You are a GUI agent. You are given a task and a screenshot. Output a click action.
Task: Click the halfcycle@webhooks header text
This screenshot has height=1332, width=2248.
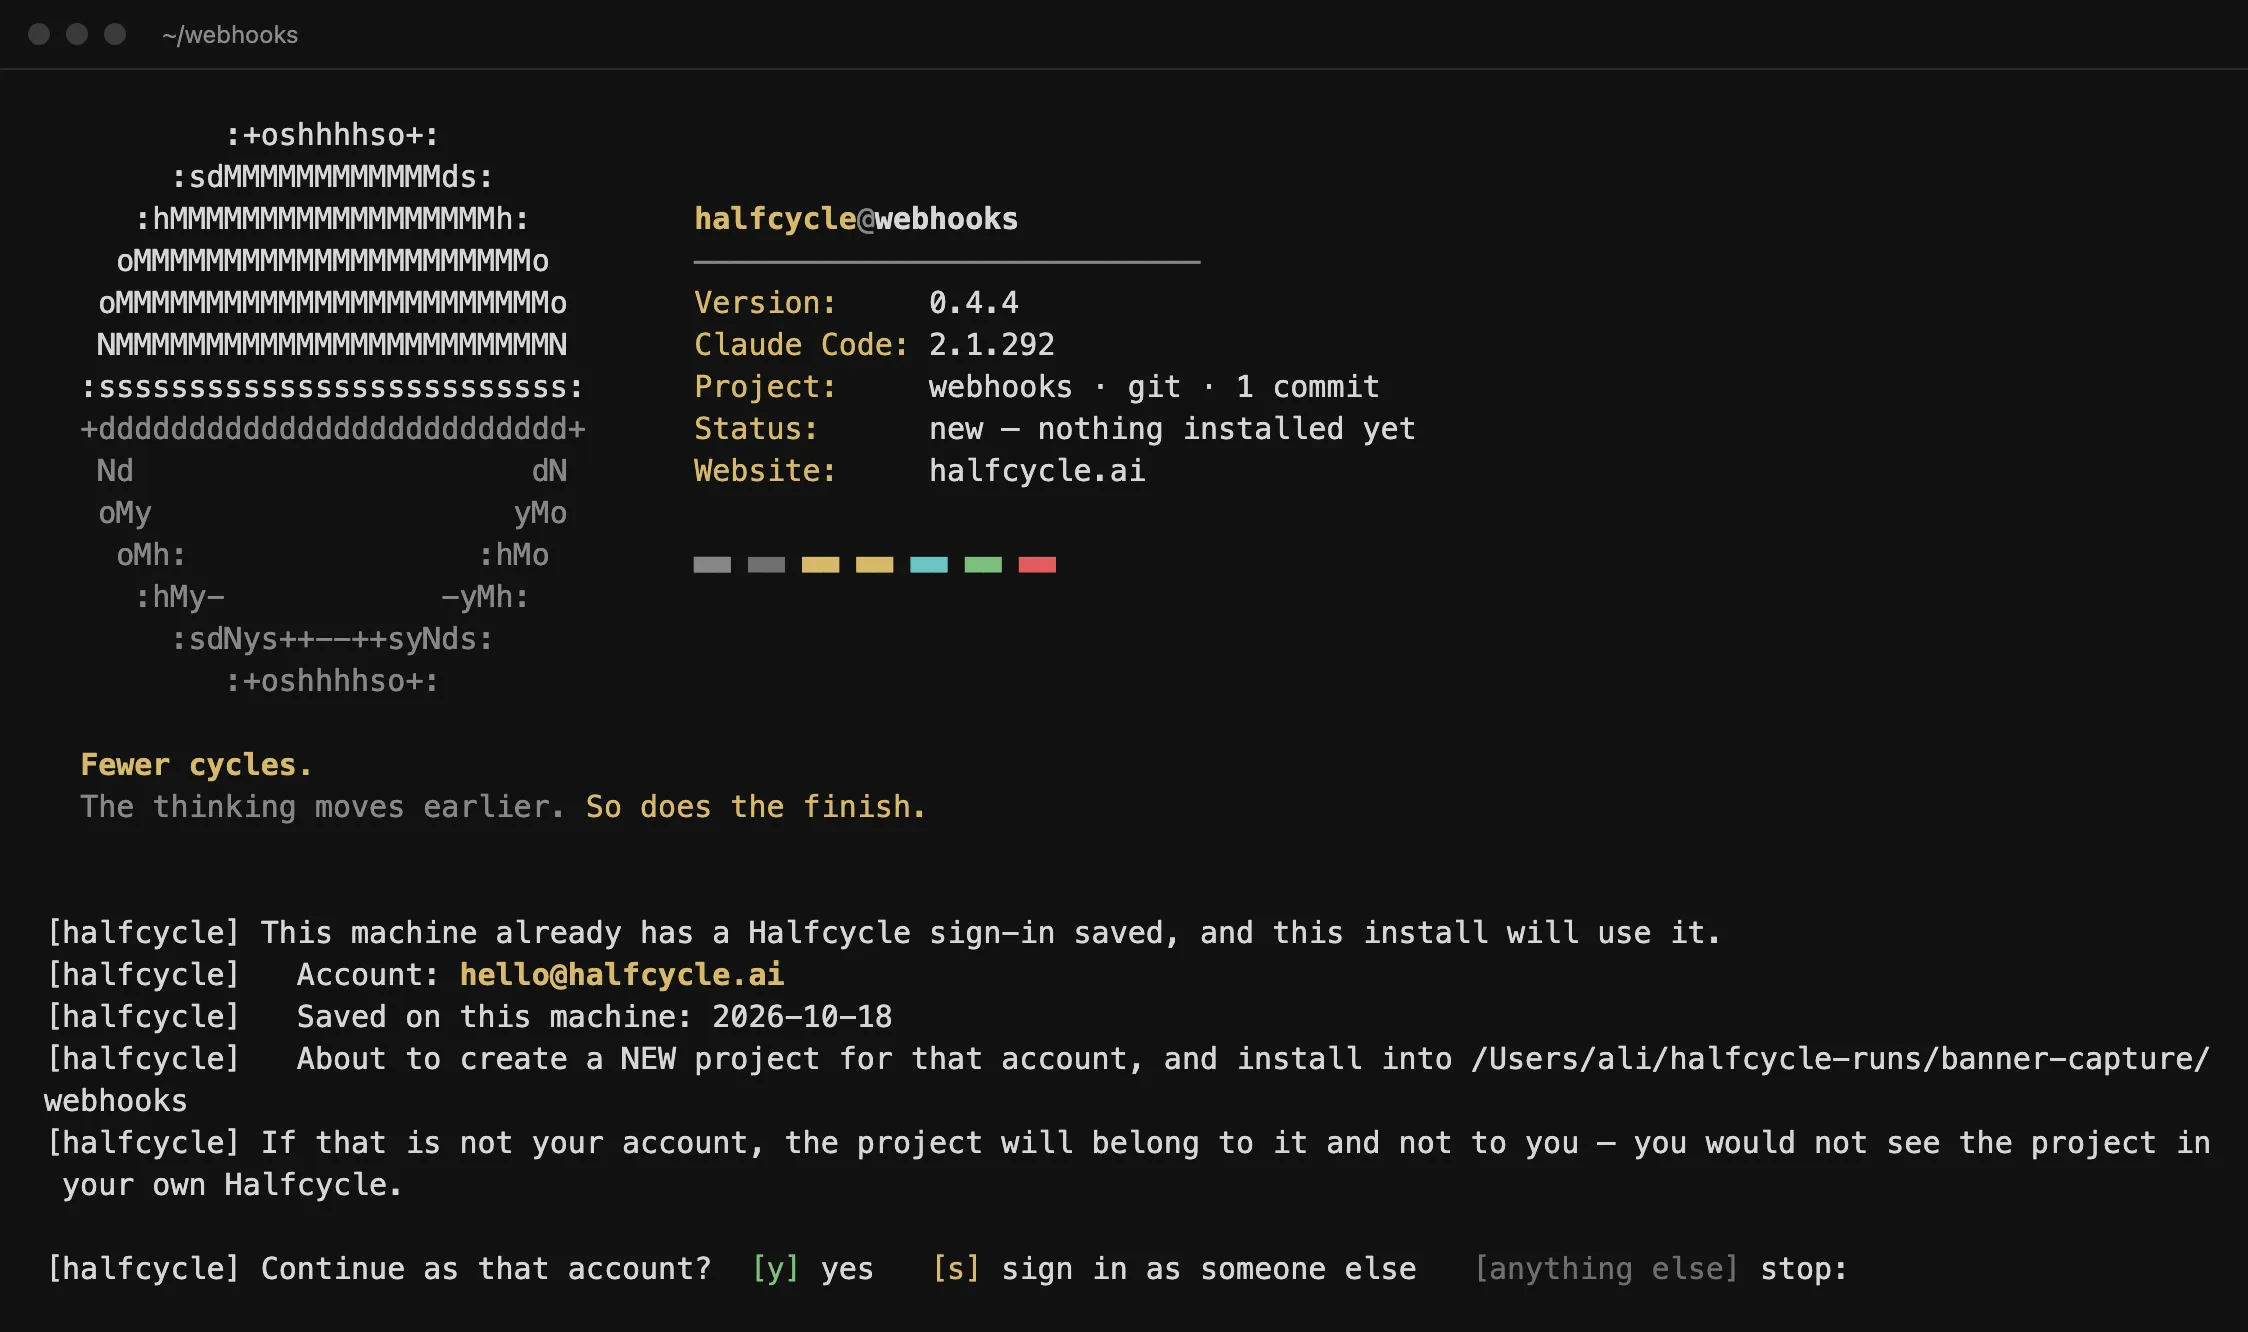[x=856, y=219]
